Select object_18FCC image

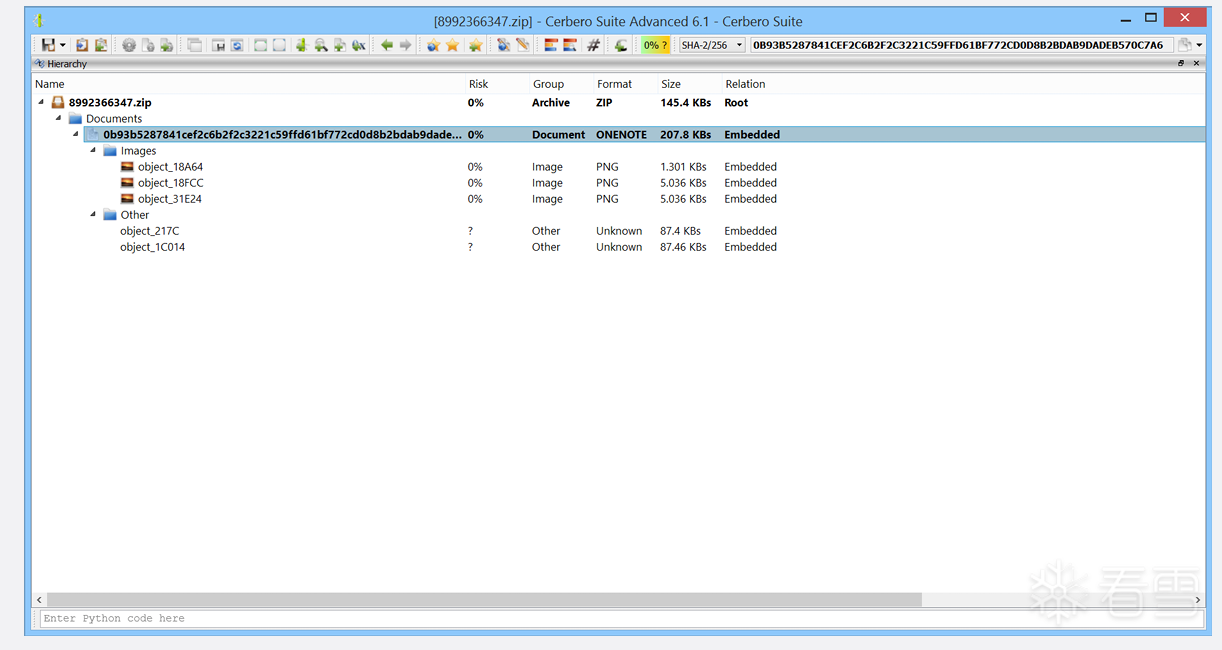tap(170, 182)
